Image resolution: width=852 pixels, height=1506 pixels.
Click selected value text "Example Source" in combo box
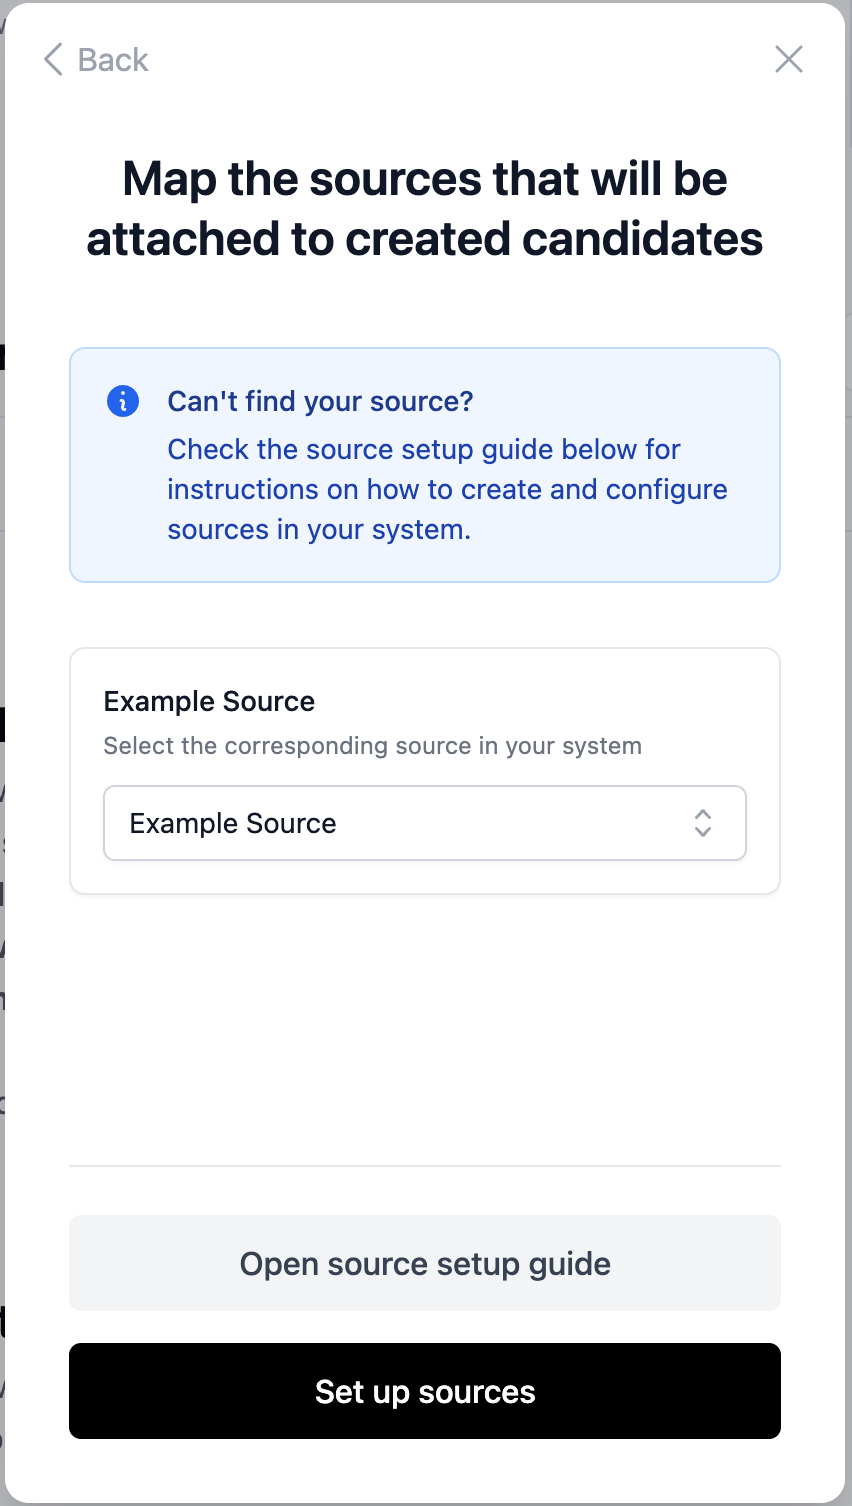(x=233, y=823)
